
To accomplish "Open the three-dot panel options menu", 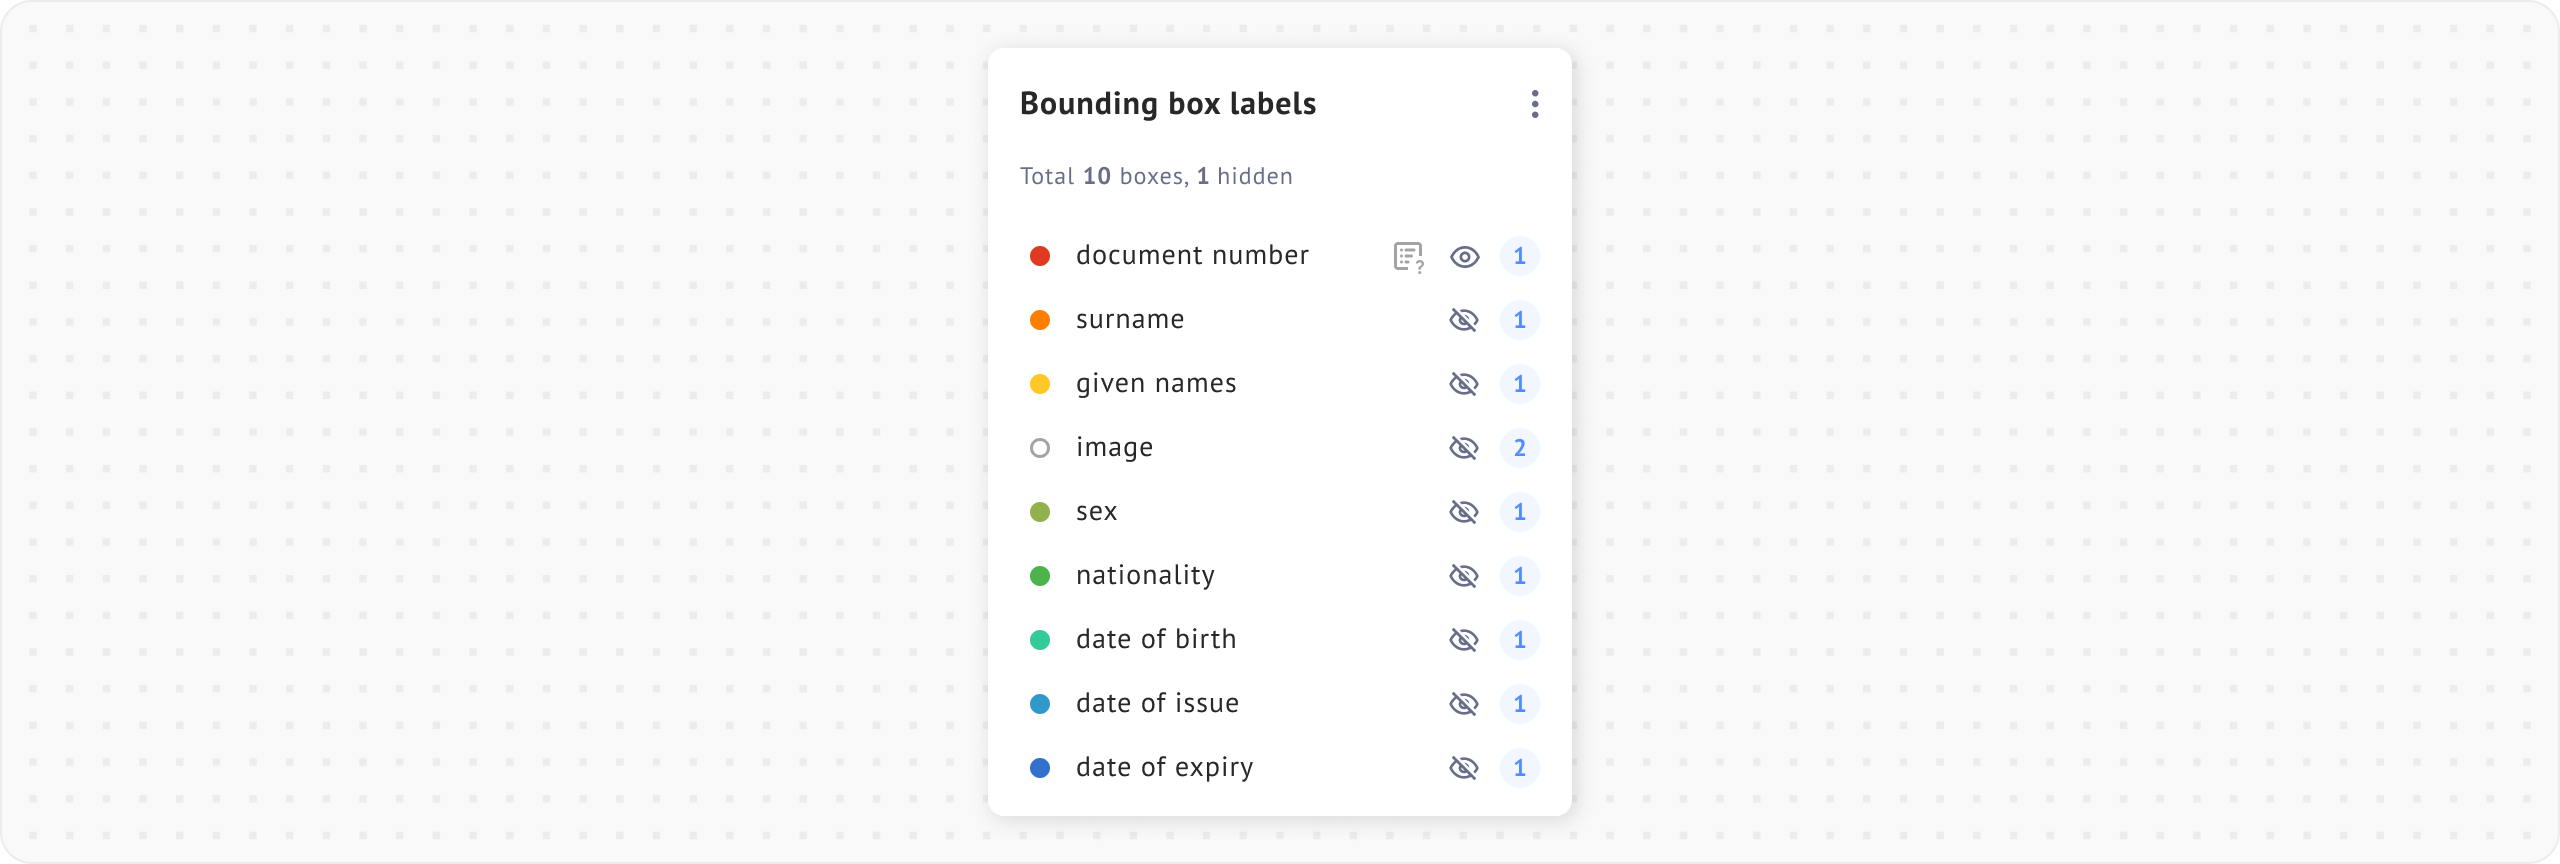I will [1534, 104].
